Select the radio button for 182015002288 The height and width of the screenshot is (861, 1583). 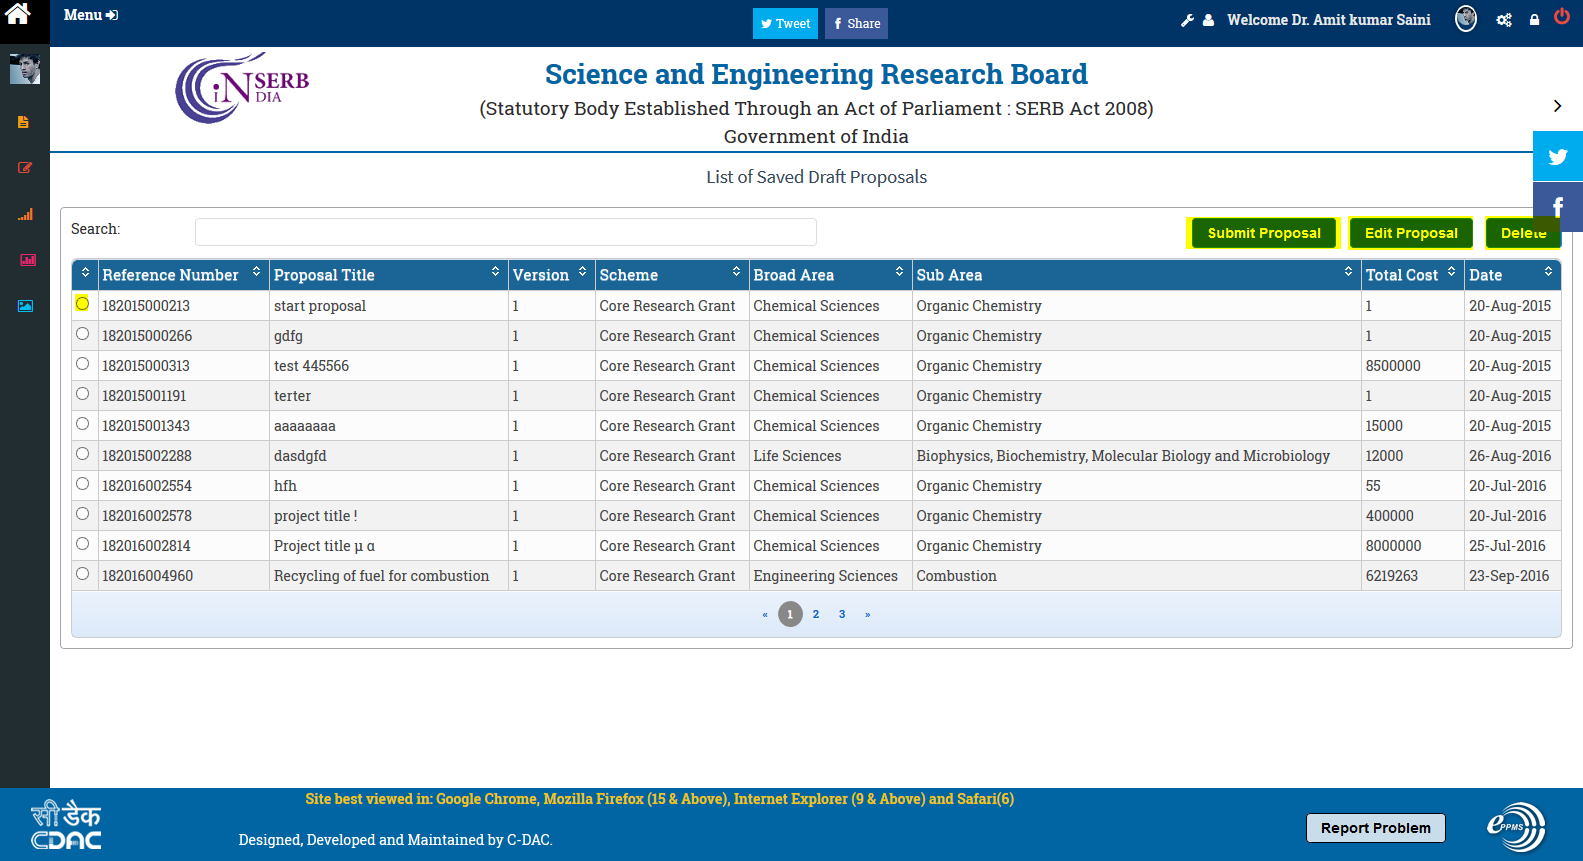click(x=82, y=454)
